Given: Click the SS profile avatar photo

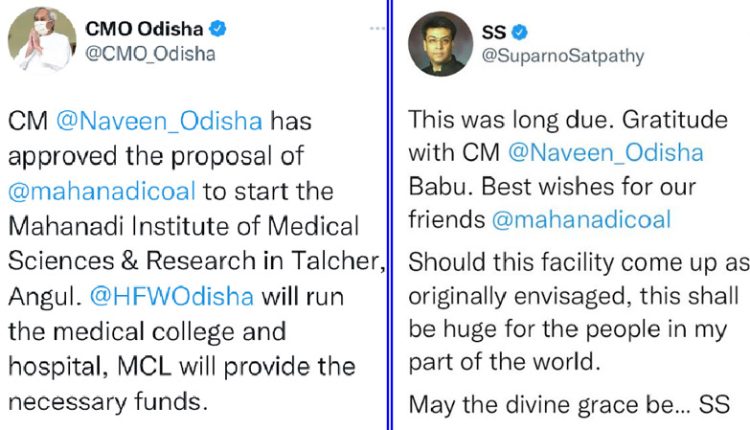Looking at the screenshot, I should coord(441,43).
